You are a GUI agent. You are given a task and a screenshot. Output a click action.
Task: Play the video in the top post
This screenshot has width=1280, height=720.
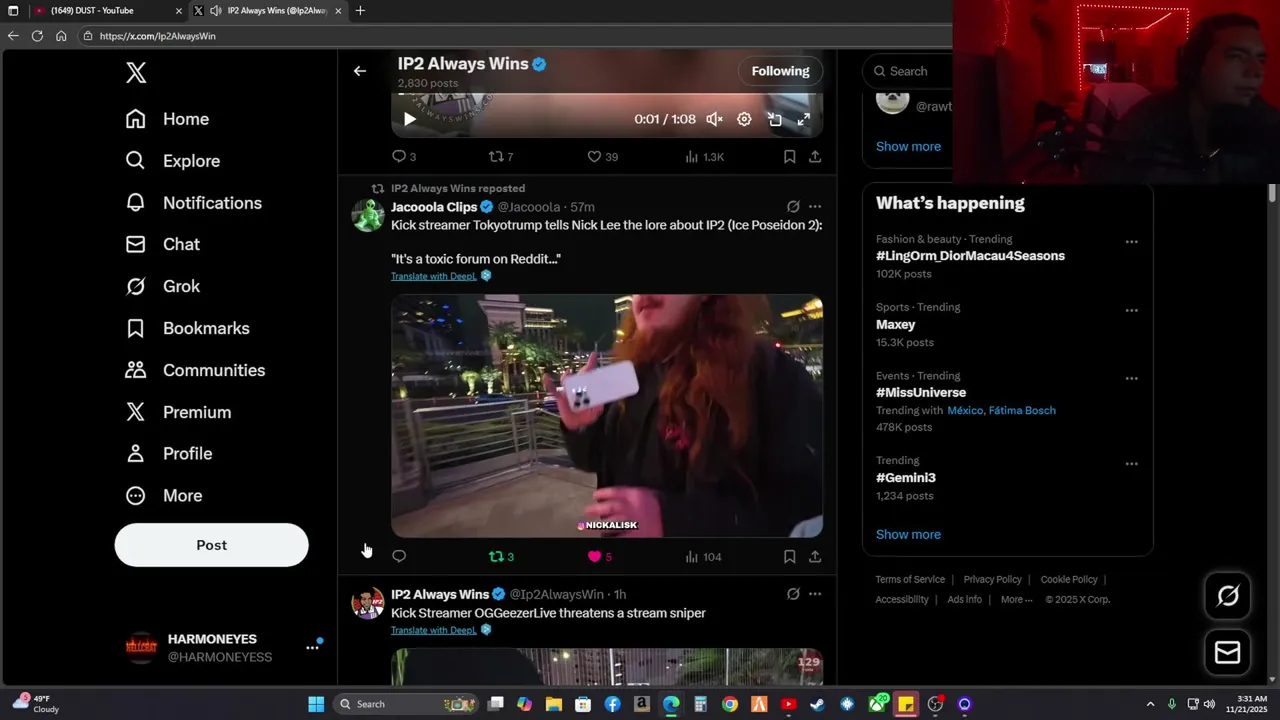409,119
